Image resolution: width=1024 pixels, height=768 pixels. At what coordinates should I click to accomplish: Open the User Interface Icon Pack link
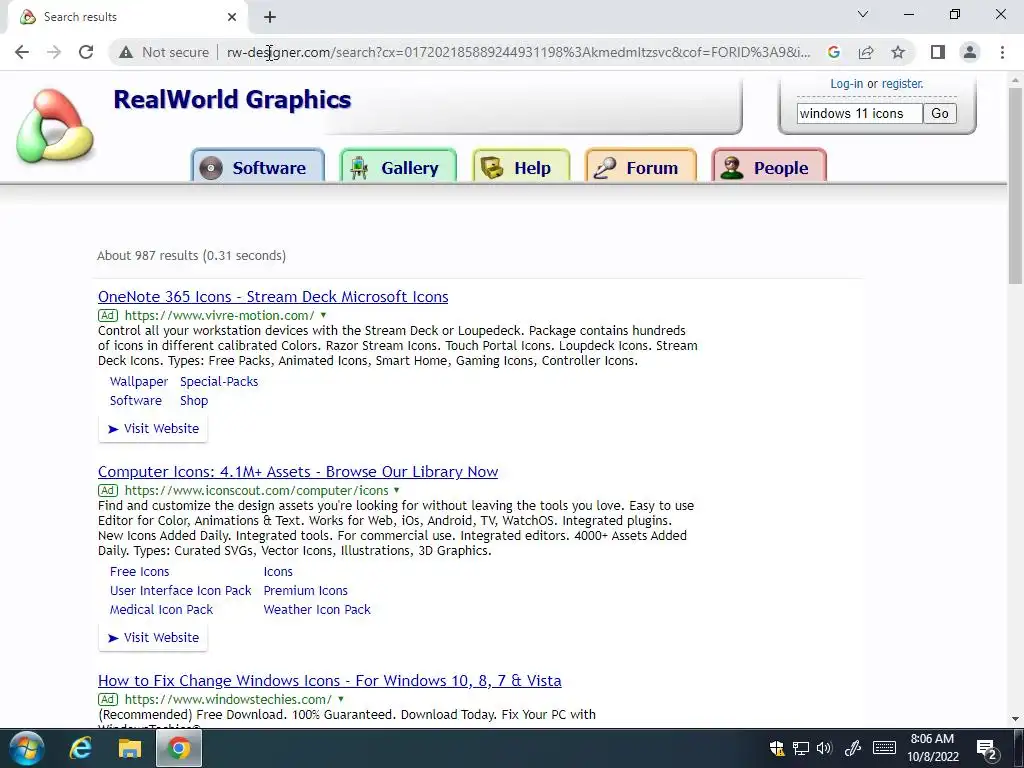point(180,590)
